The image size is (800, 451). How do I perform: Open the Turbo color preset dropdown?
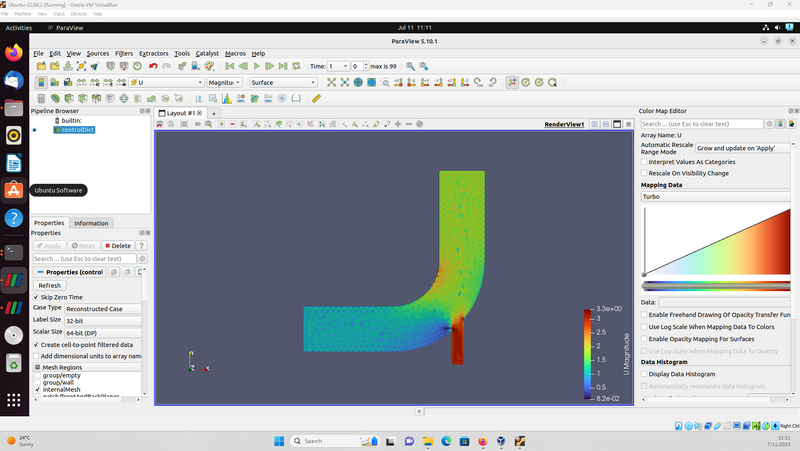(715, 196)
